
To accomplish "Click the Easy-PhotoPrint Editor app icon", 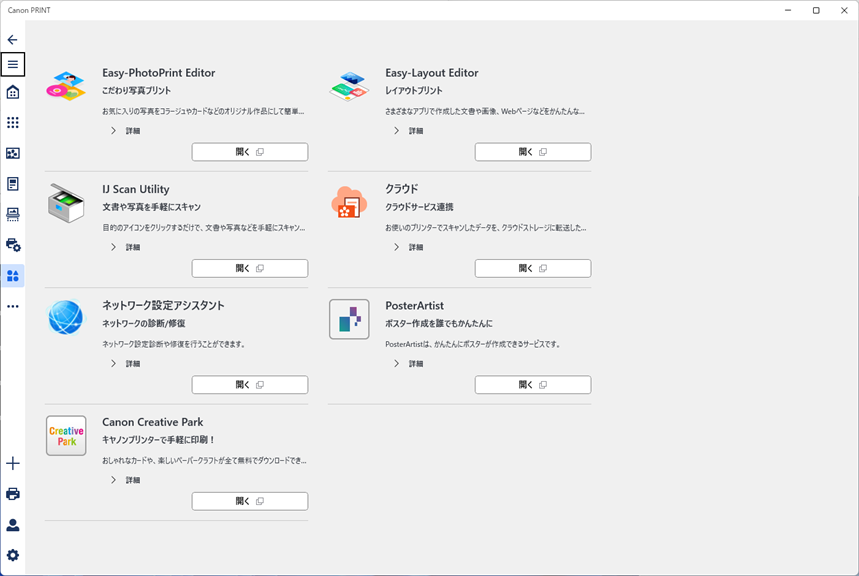I will (x=66, y=86).
